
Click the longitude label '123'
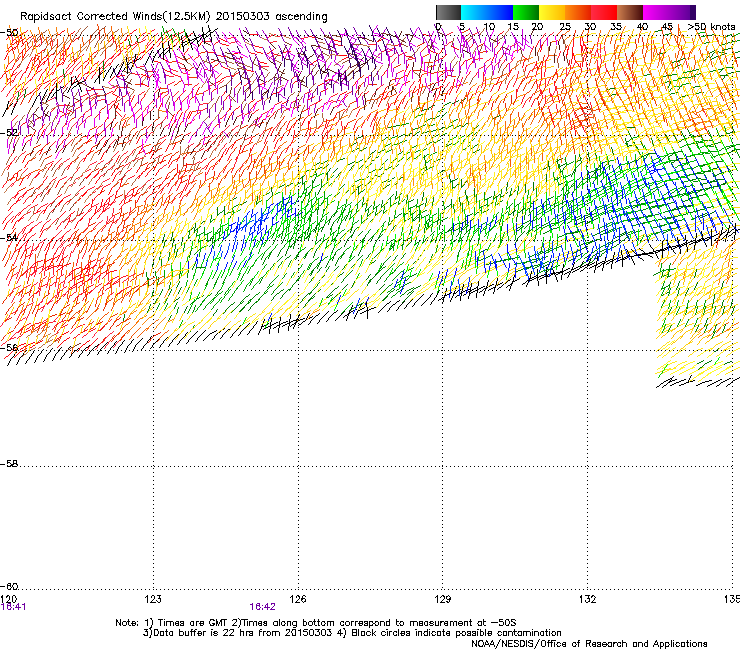pos(153,599)
